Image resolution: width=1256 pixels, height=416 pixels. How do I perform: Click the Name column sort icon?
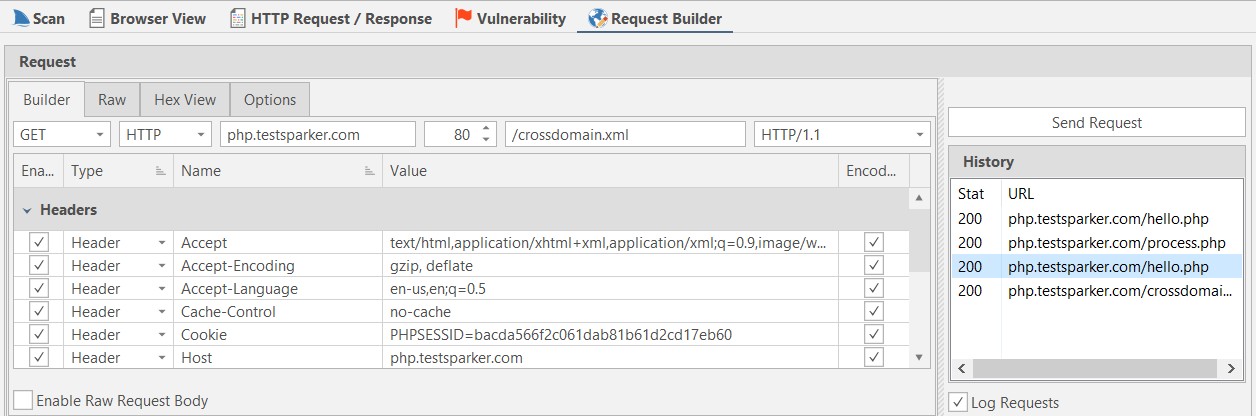click(x=369, y=171)
